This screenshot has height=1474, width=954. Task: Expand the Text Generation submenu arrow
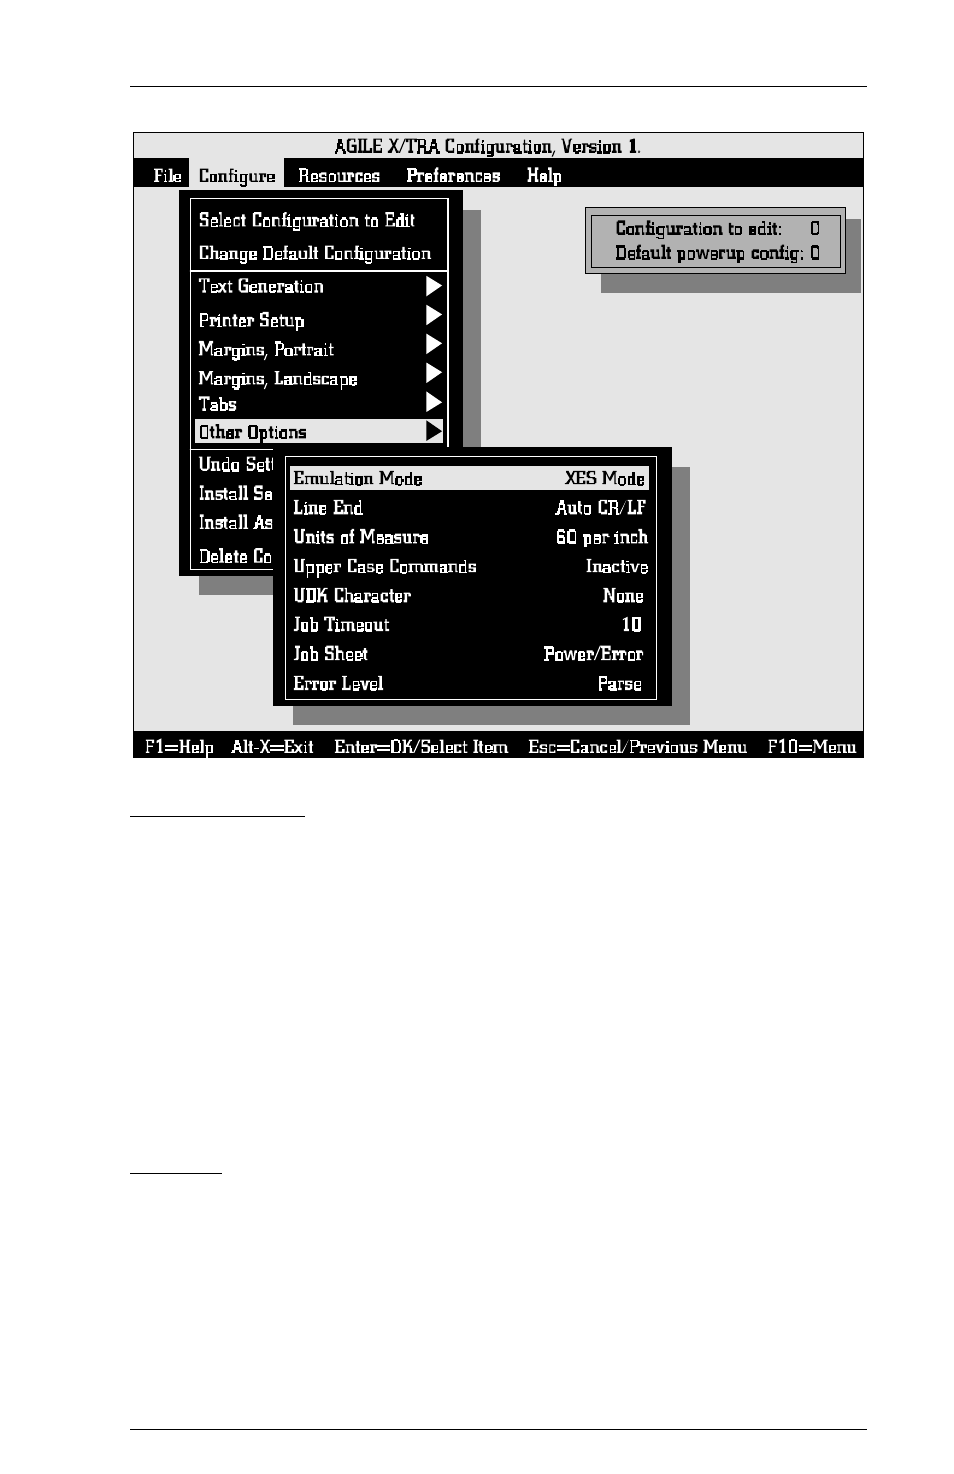pyautogui.click(x=433, y=286)
